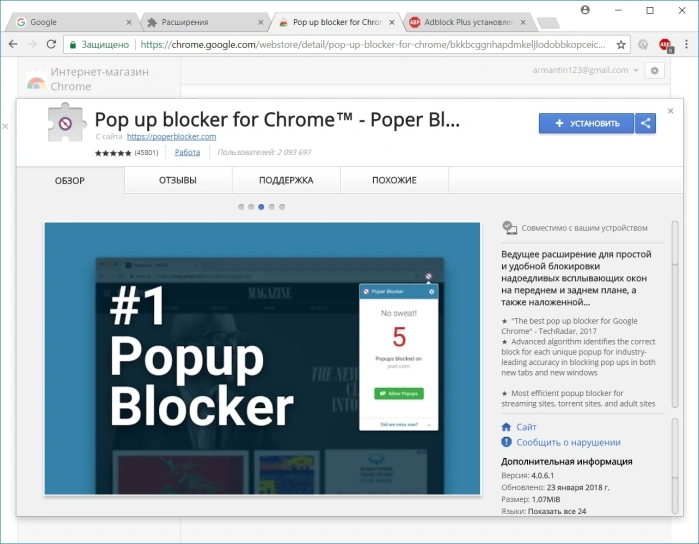Viewport: 699px width, 544px height.
Task: Click the #1 Popup Blocker screenshot
Action: (263, 359)
